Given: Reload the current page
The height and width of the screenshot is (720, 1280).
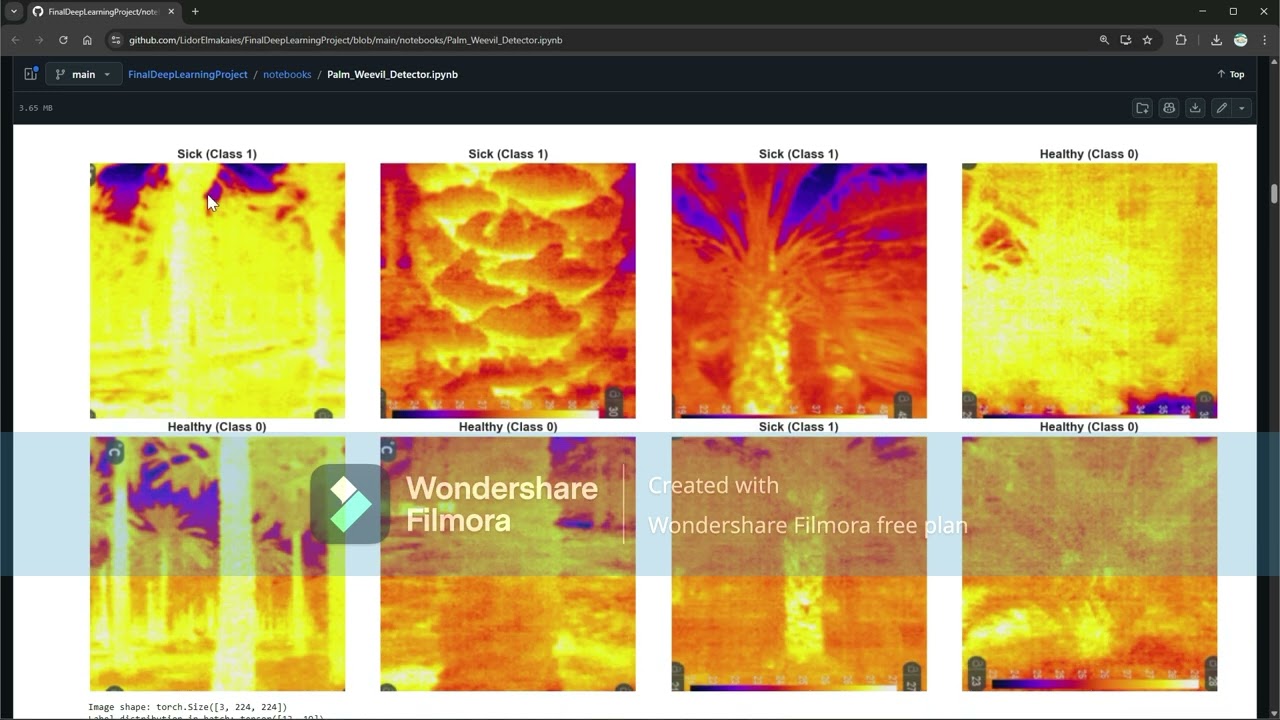Looking at the screenshot, I should coord(63,40).
